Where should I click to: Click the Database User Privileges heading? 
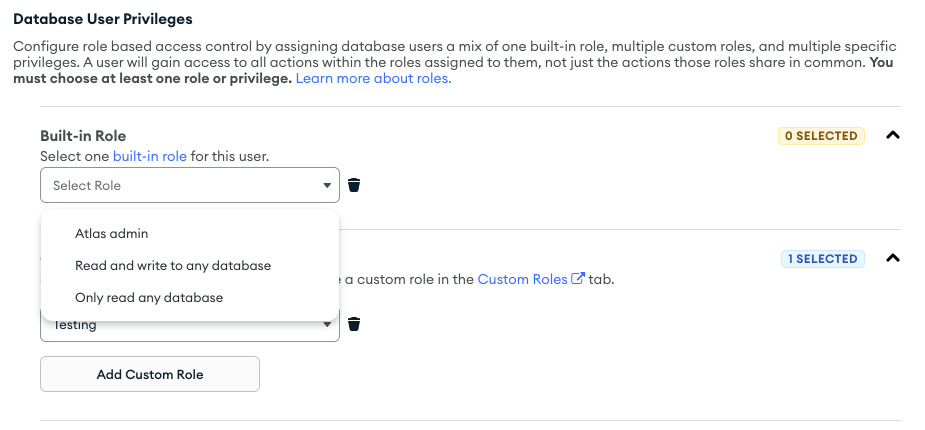(x=102, y=19)
